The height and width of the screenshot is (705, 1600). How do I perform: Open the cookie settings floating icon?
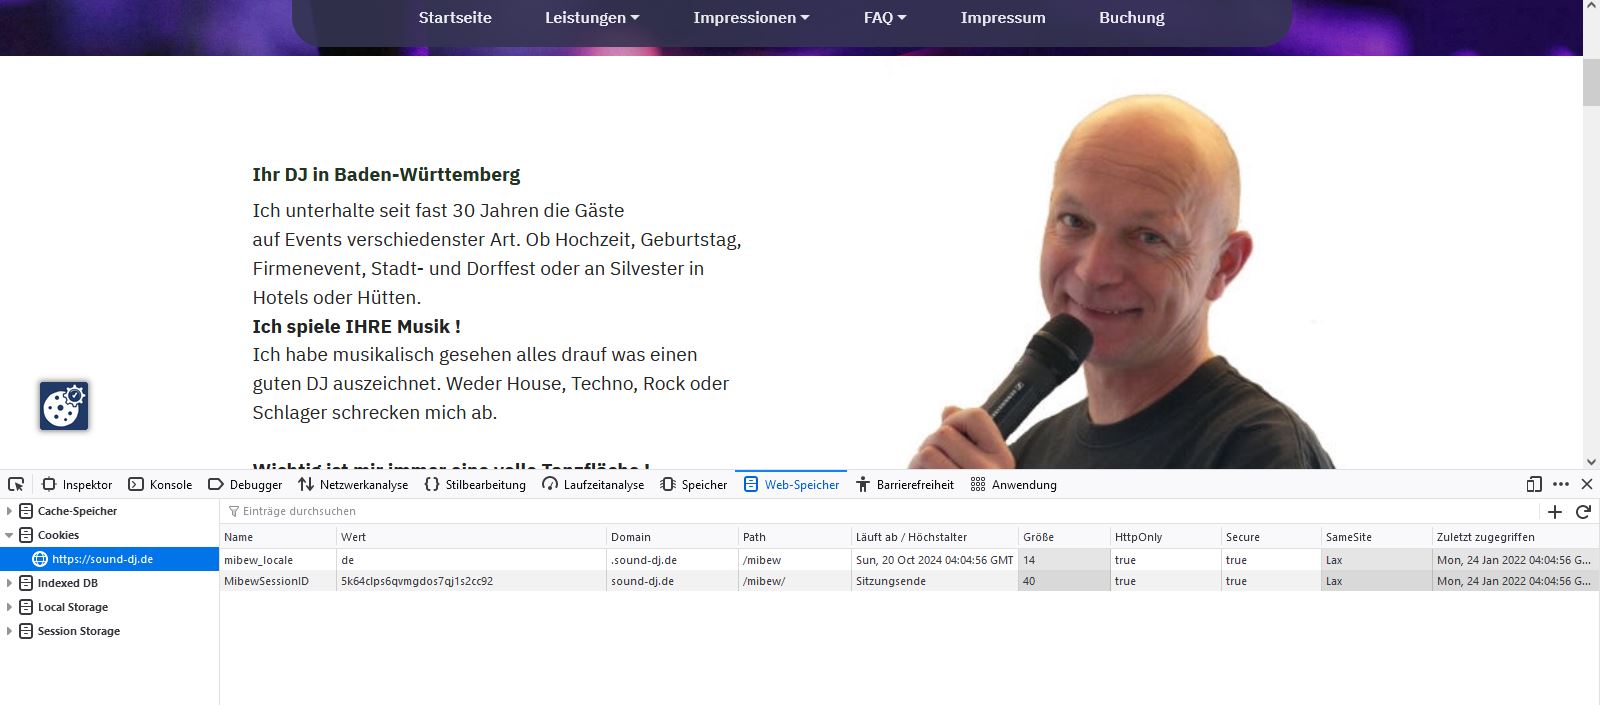pyautogui.click(x=64, y=406)
